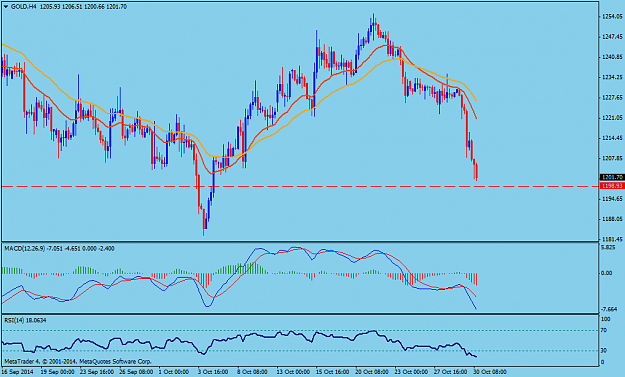Image resolution: width=625 pixels, height=377 pixels.
Task: Click the 27 Oct 16:00 time label
Action: 450,372
